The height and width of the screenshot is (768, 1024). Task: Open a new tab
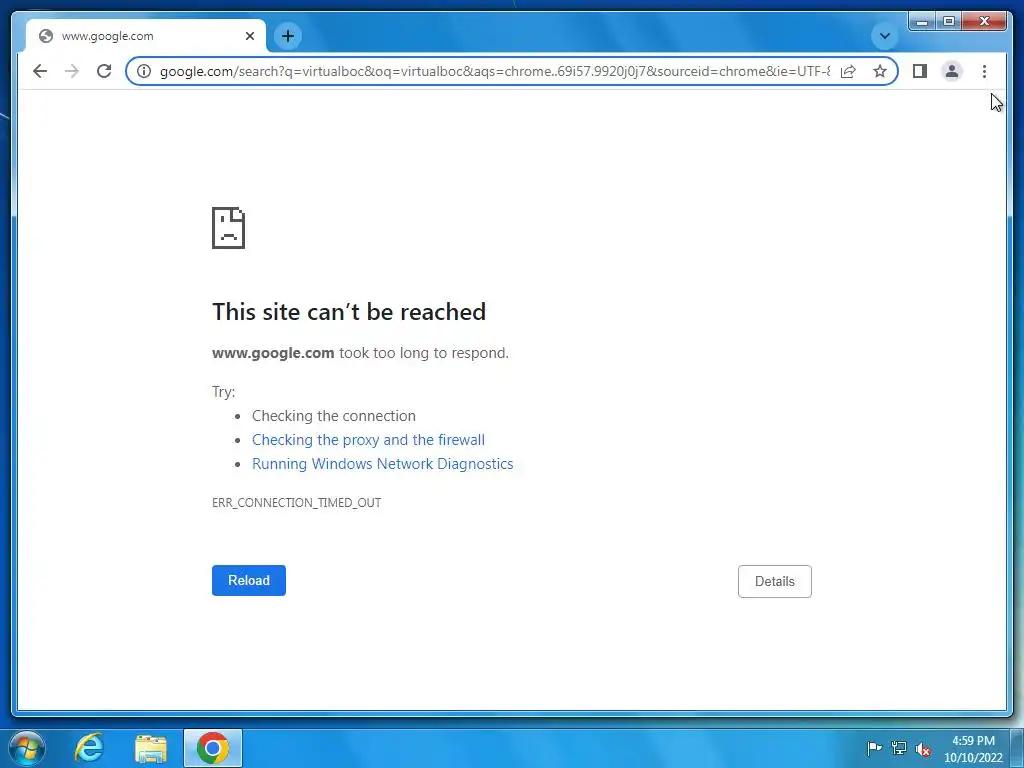(x=288, y=36)
